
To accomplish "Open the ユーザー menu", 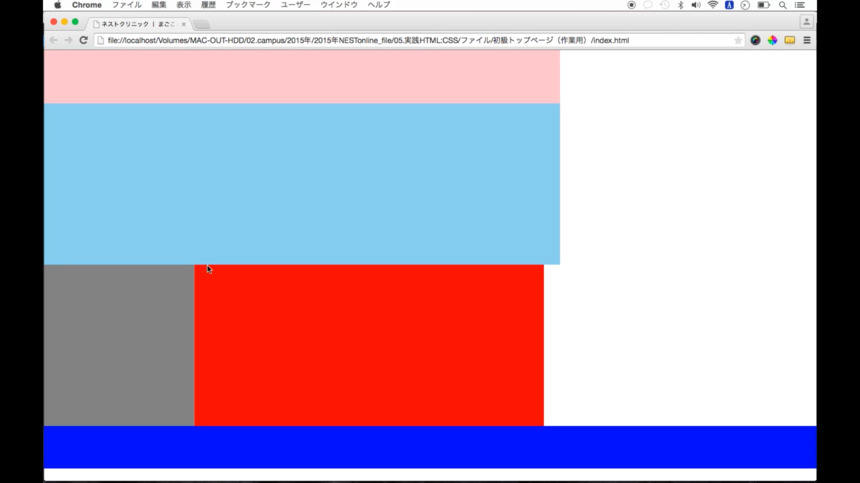I will point(296,5).
